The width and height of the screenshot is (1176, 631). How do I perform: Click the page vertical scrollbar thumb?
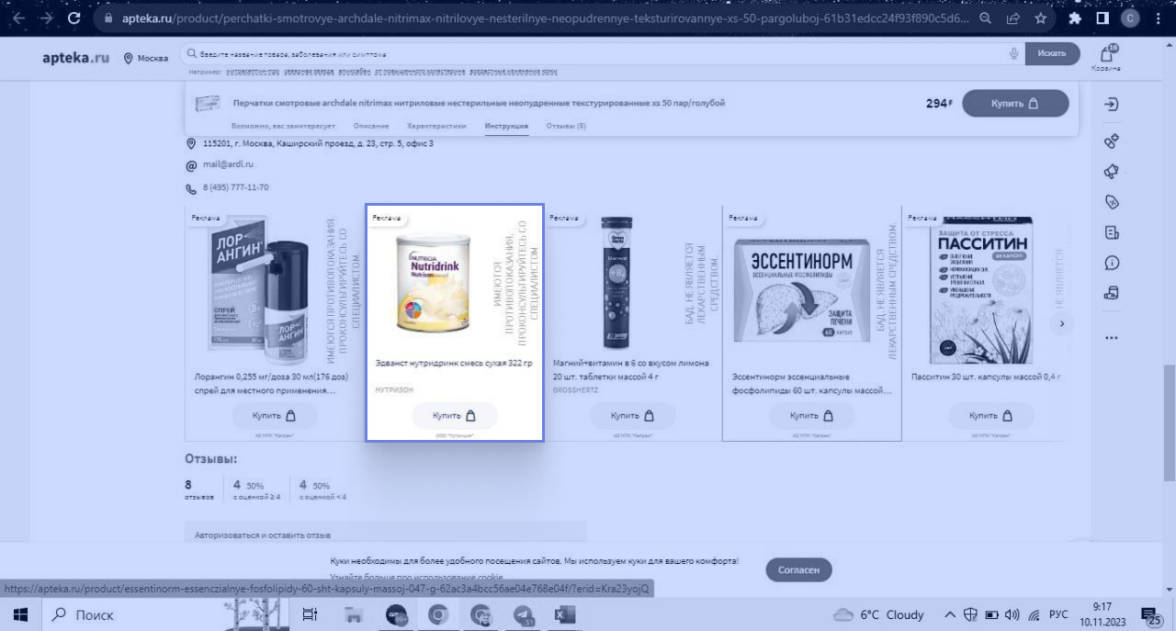point(1169,422)
